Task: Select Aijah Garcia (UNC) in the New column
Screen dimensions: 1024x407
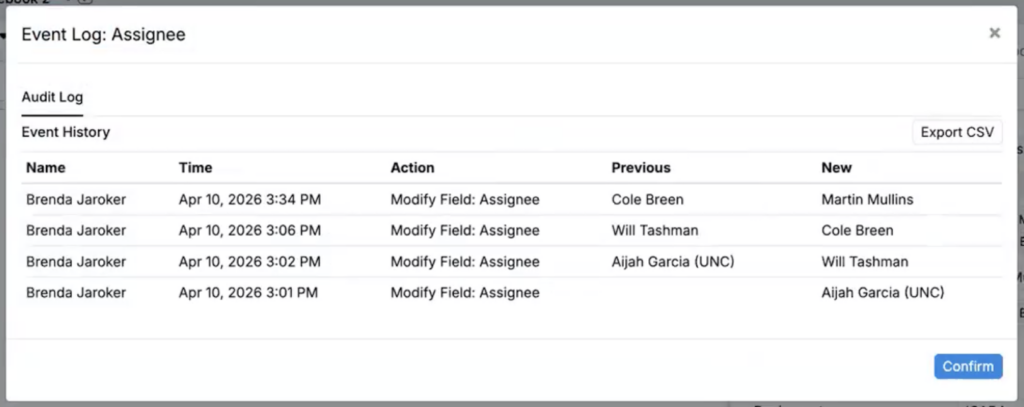Action: 883,293
